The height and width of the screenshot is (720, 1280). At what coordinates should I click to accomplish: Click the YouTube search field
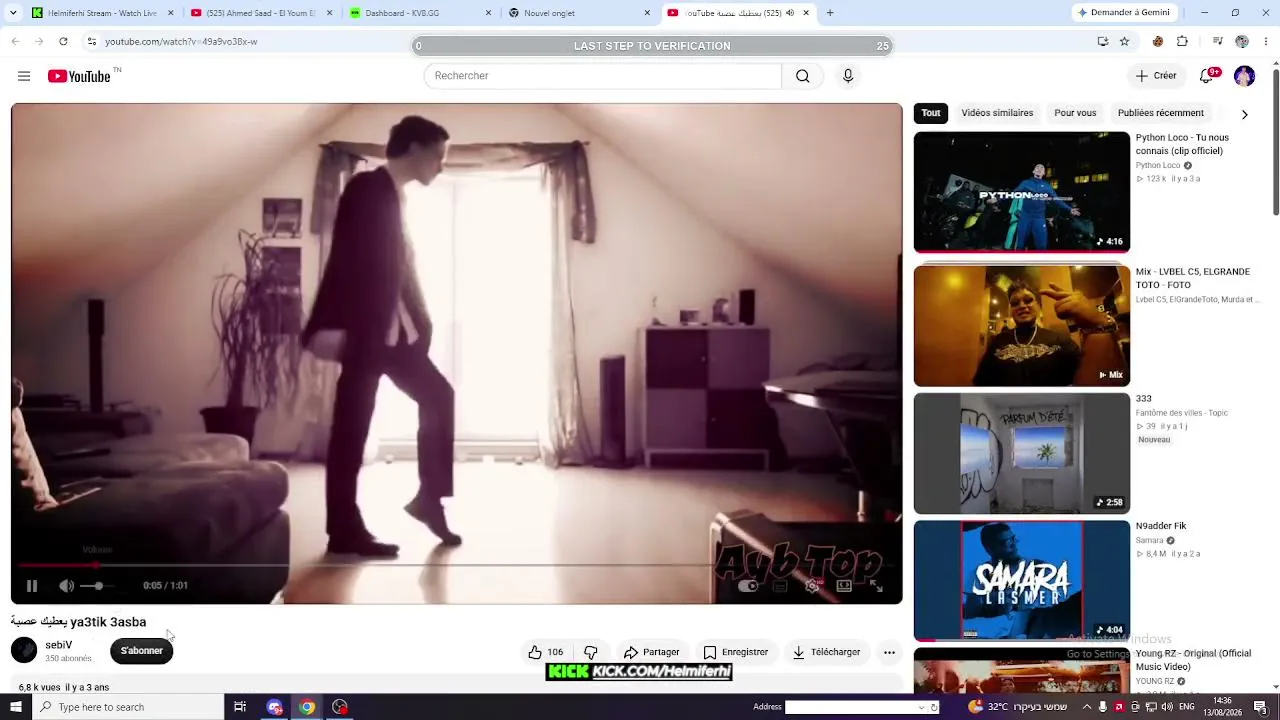[602, 76]
